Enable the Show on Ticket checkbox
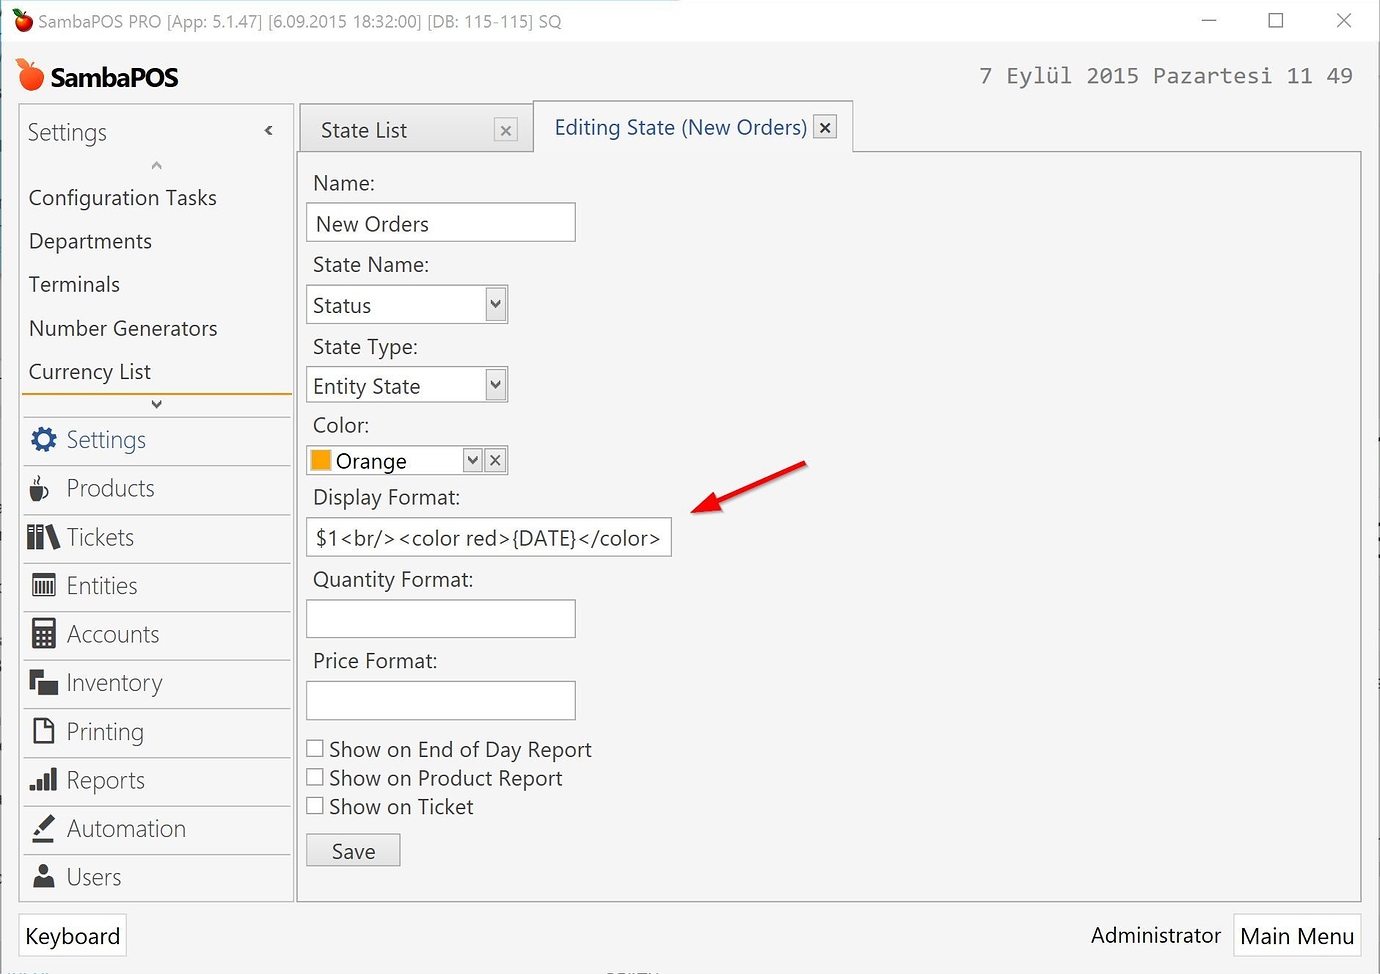The height and width of the screenshot is (974, 1380). (x=315, y=805)
